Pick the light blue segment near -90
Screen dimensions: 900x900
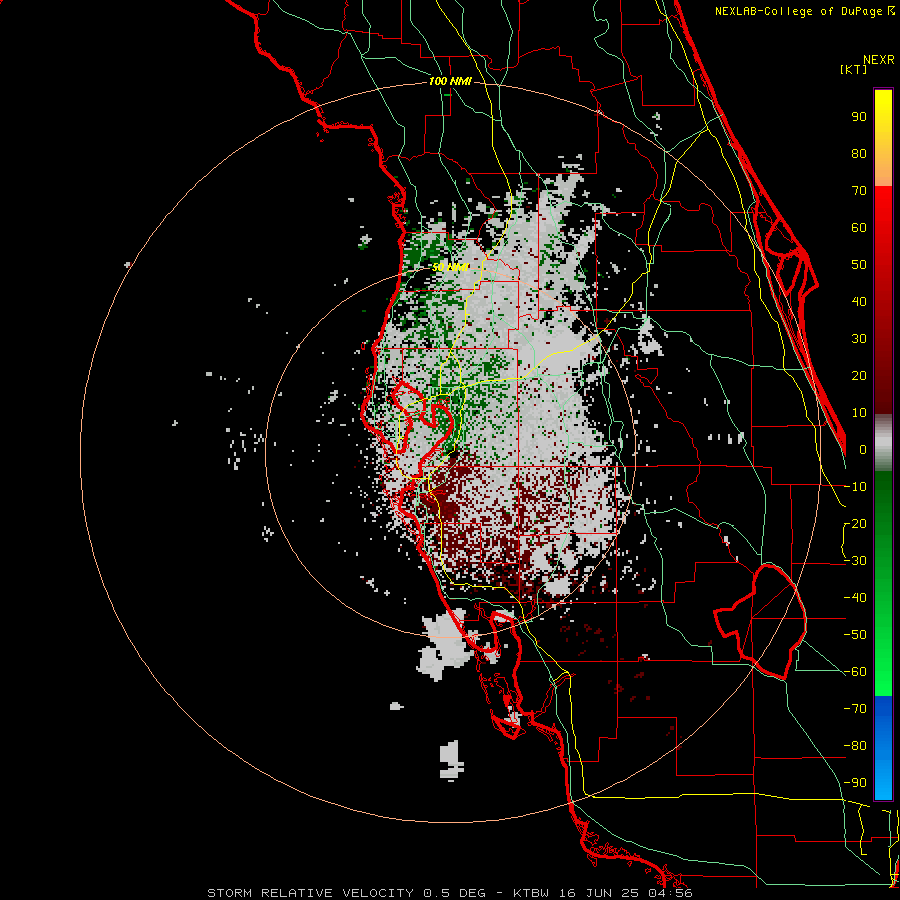(x=883, y=783)
